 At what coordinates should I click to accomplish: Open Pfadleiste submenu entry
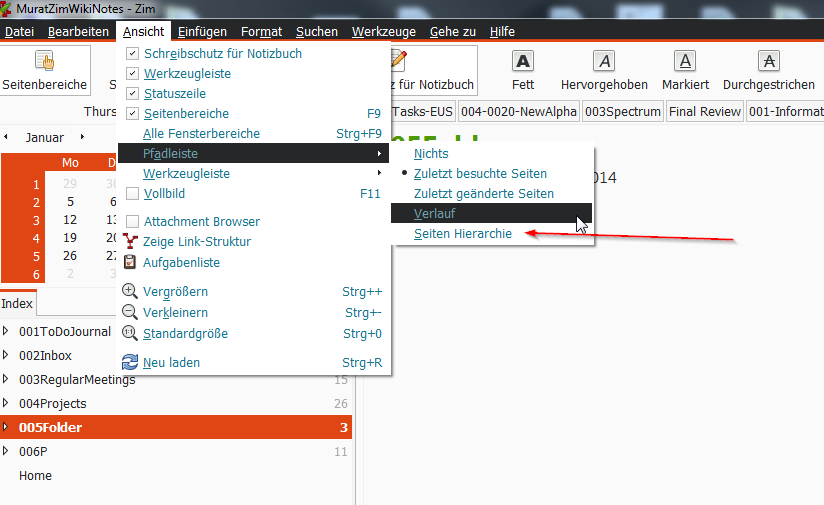click(x=254, y=153)
